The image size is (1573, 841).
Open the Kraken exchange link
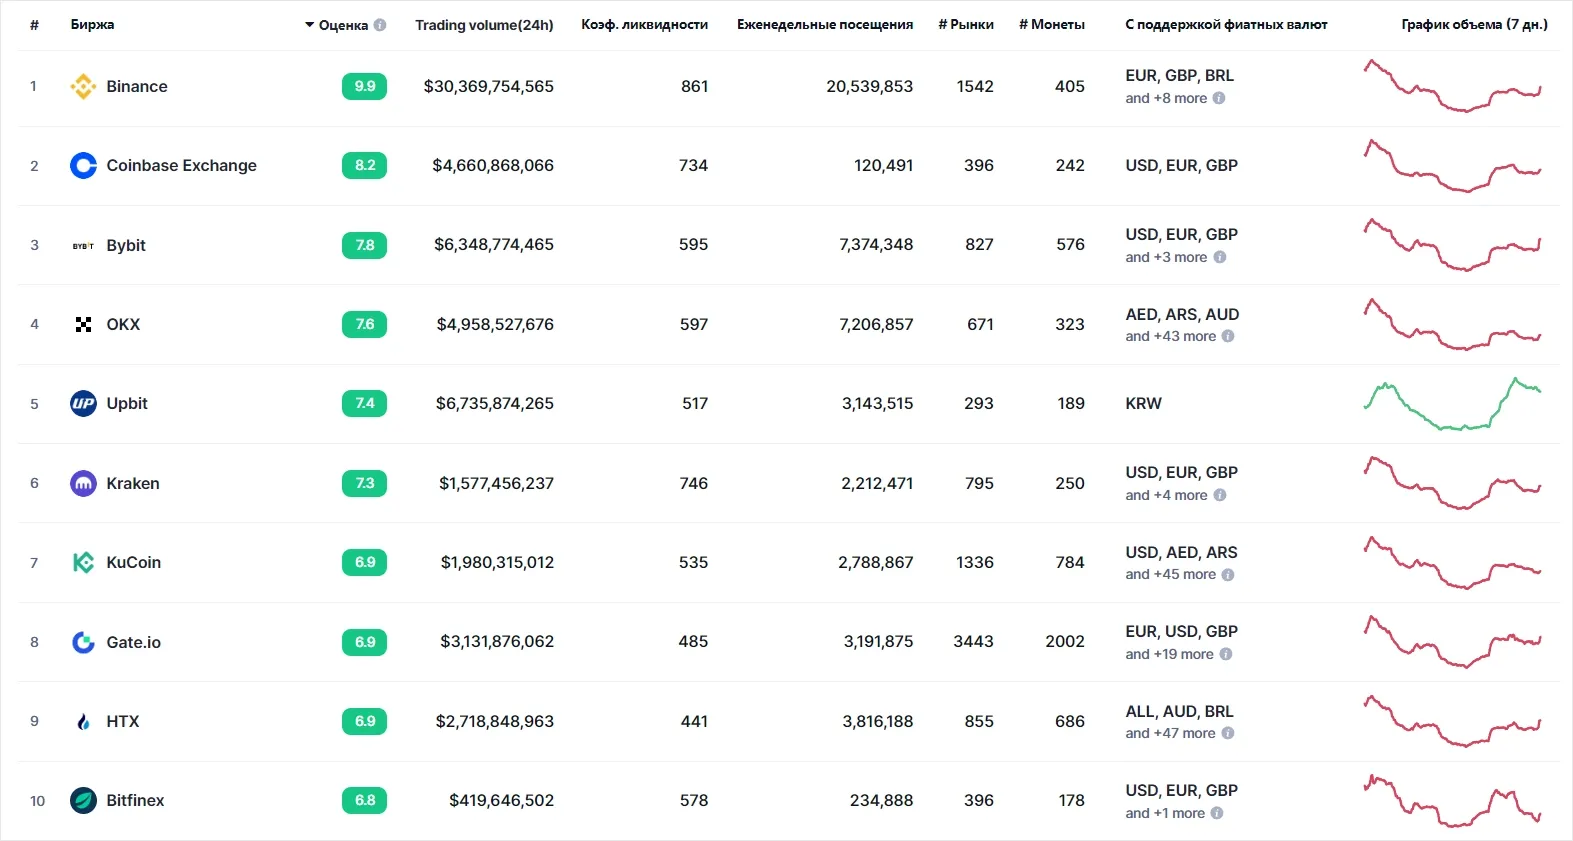click(133, 483)
